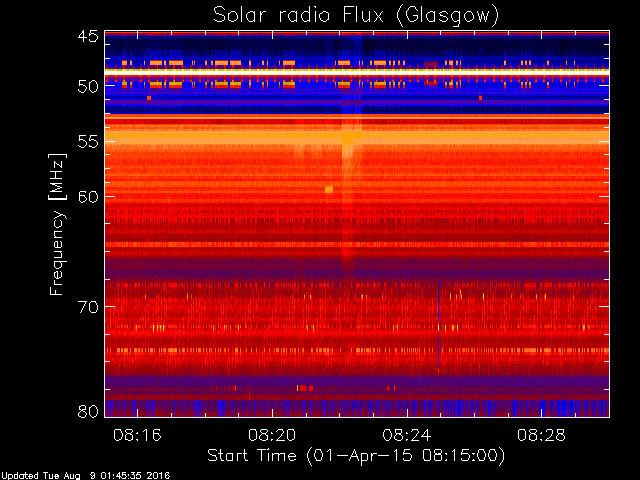Click the '08:28' time tick label
640x480 pixels.
(541, 435)
